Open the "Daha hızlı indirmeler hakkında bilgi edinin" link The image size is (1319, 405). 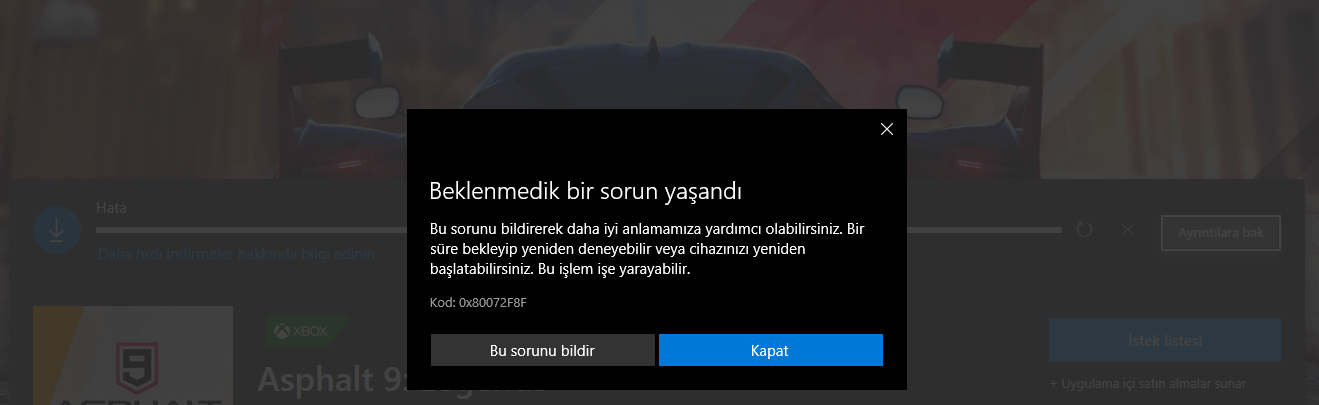(x=236, y=254)
